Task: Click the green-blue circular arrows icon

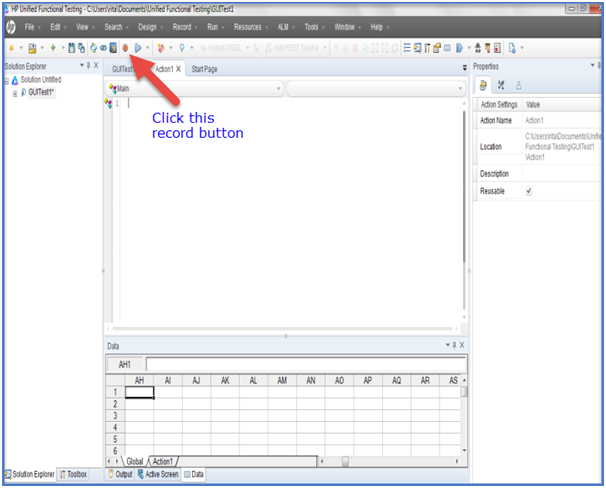Action: point(93,48)
